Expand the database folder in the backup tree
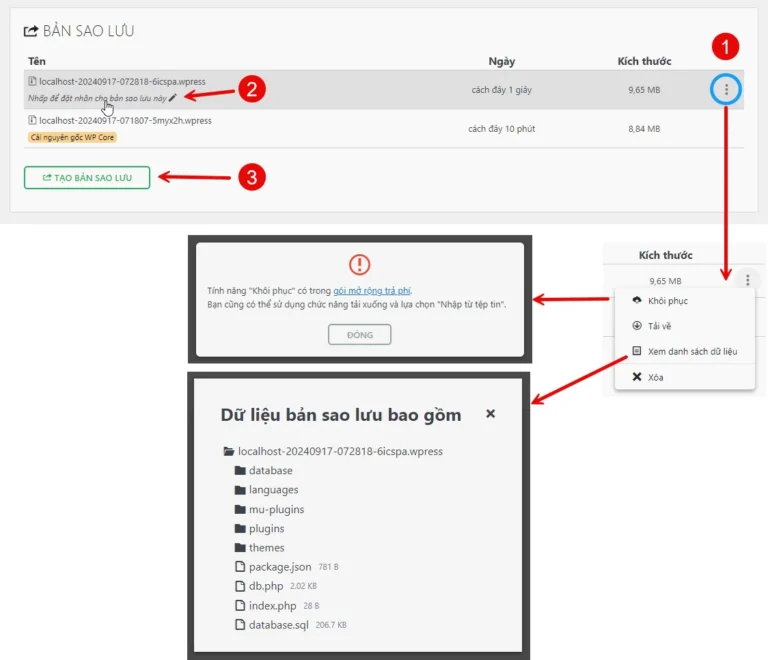The height and width of the screenshot is (660, 768). [270, 471]
